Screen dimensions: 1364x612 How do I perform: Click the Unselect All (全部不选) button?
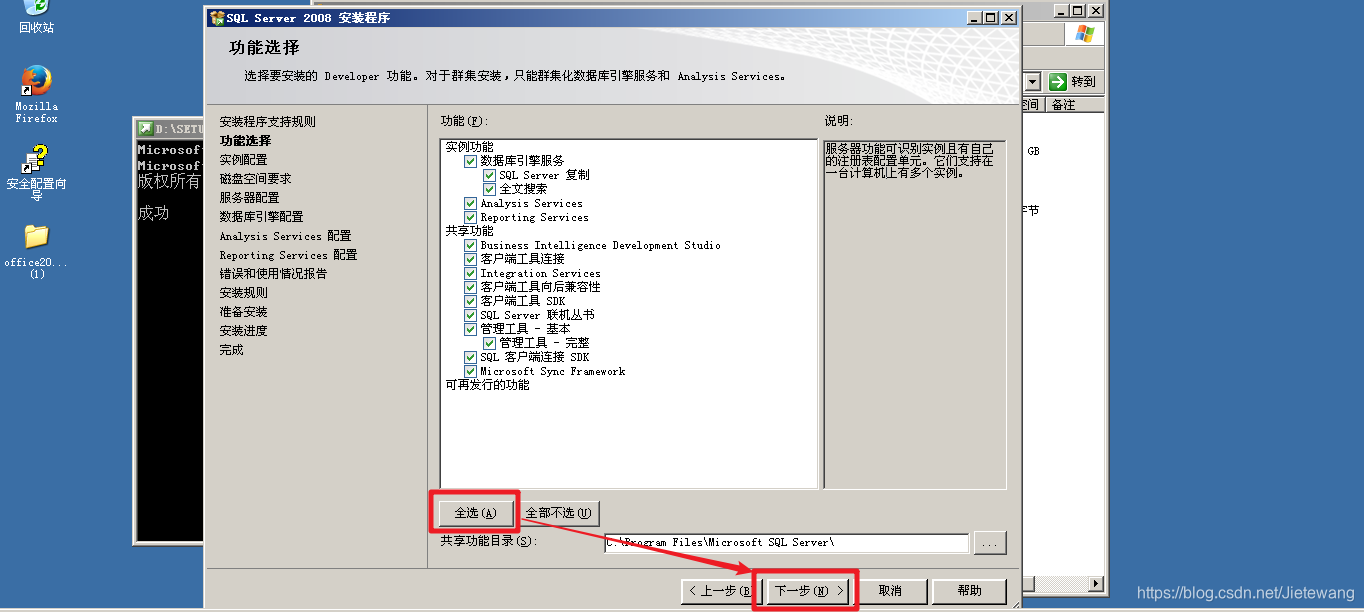coord(558,513)
